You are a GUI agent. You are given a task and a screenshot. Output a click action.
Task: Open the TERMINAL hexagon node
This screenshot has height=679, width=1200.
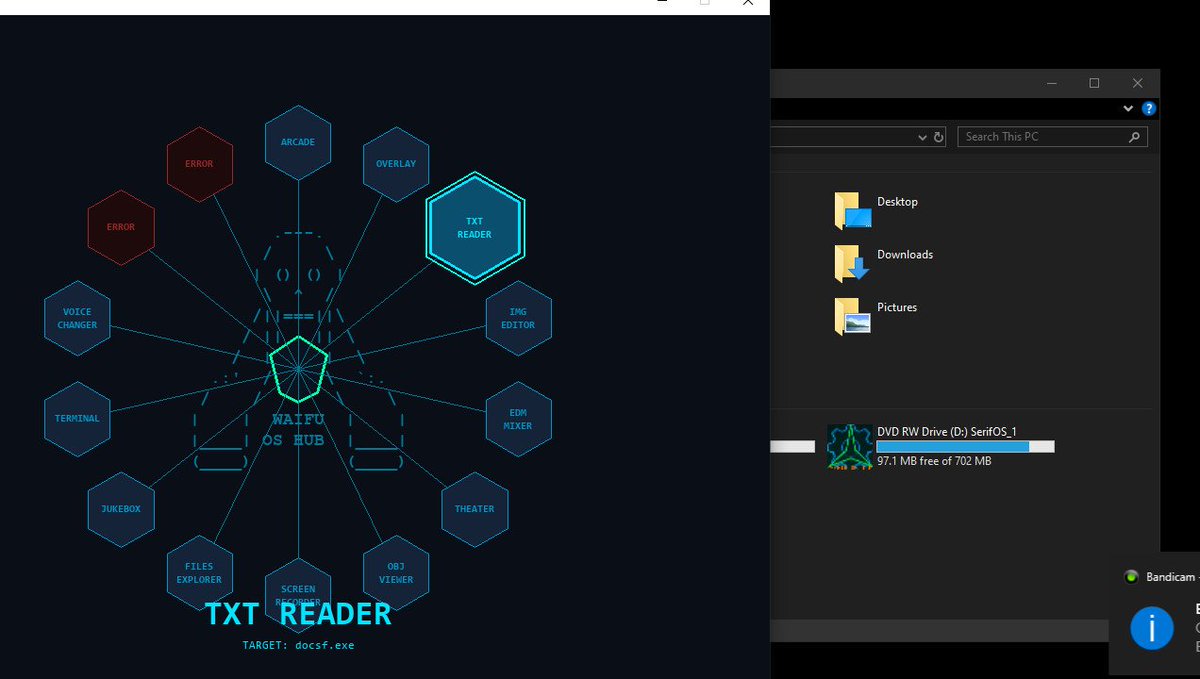coord(77,419)
